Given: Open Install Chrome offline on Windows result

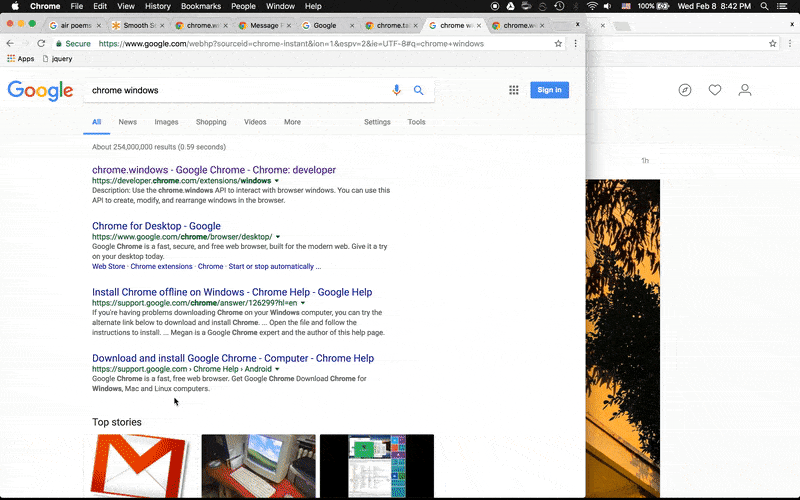Looking at the screenshot, I should [x=232, y=292].
